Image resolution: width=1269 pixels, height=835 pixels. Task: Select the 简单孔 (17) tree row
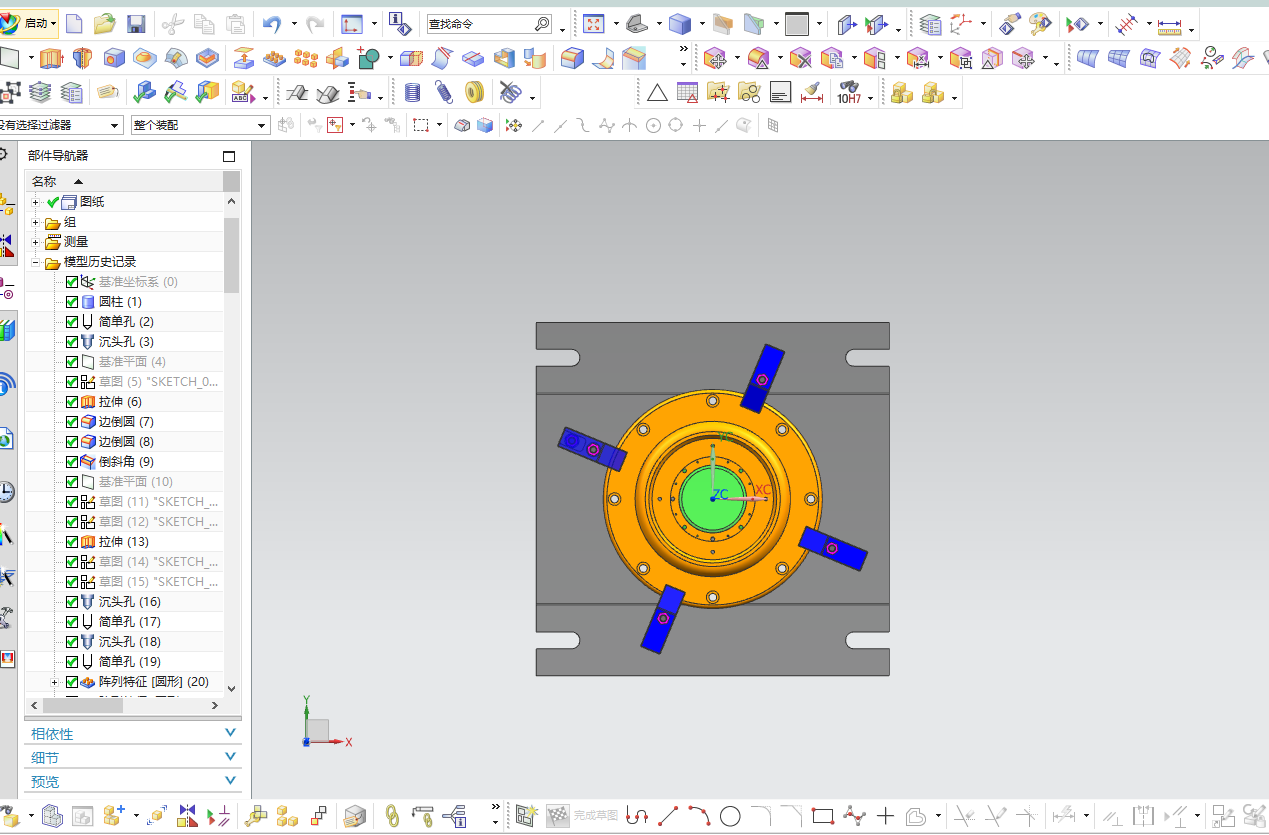tap(124, 622)
